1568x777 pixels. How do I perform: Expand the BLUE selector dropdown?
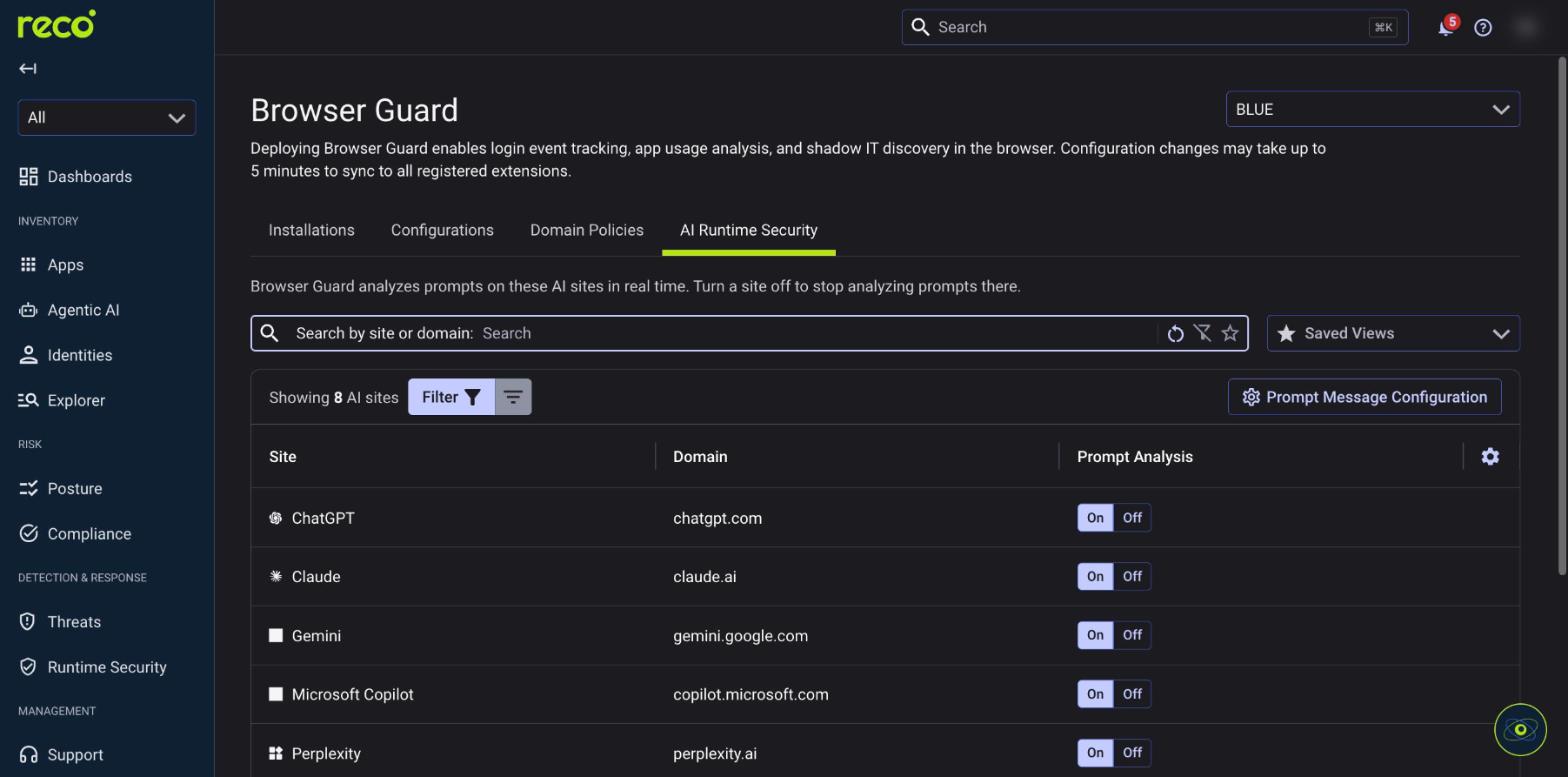click(x=1373, y=110)
